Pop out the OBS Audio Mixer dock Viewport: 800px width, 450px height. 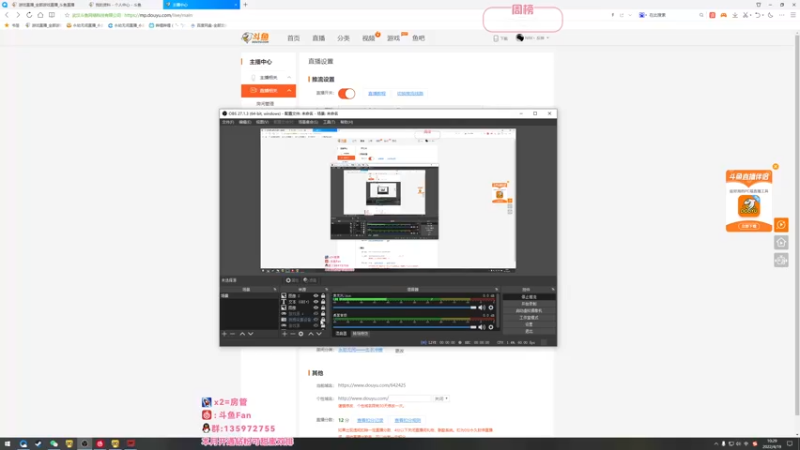tap(496, 290)
